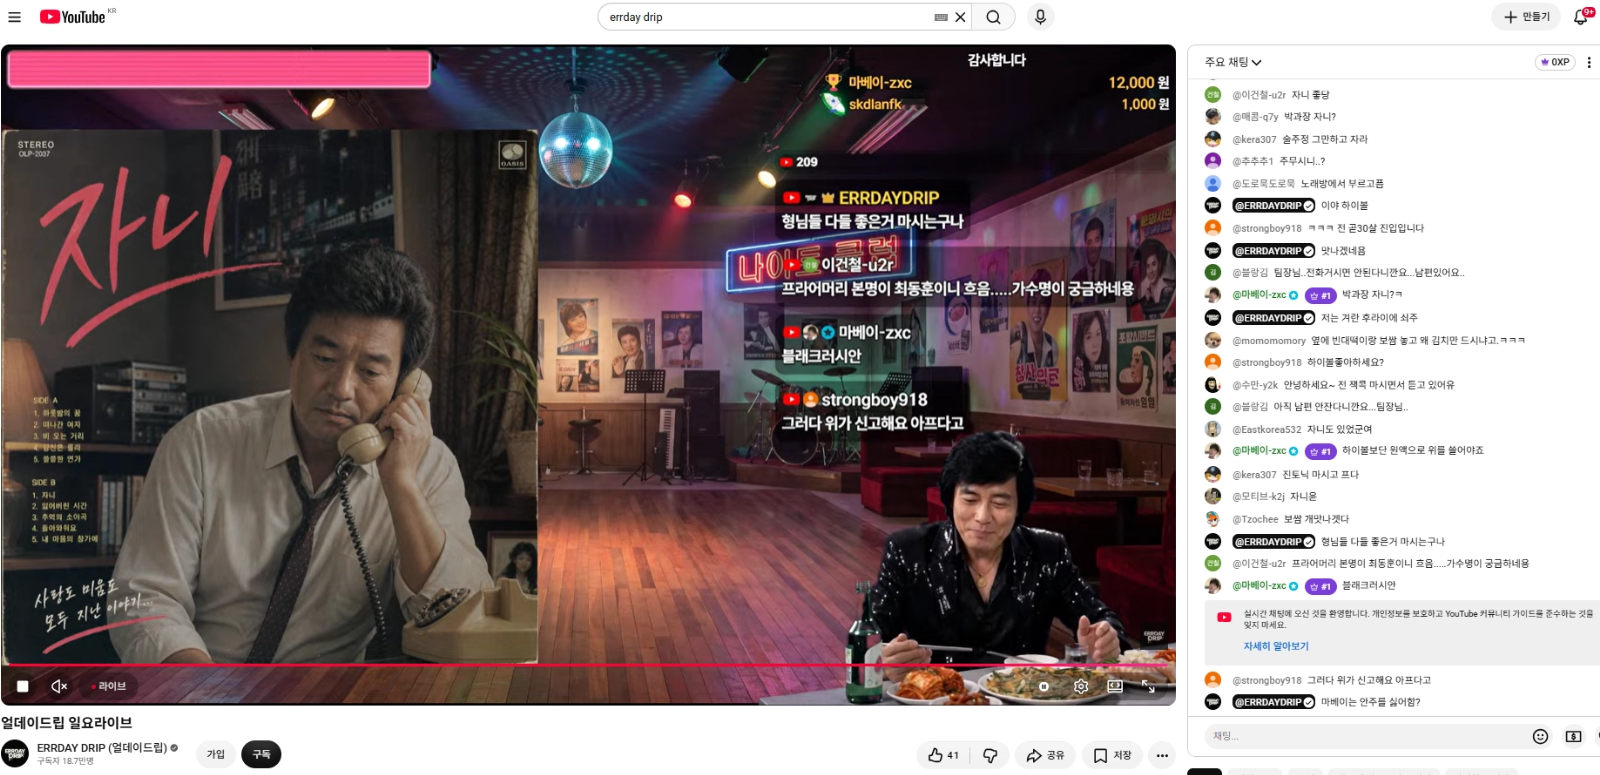Select chat message 술주정 그만하고 자라
Screen dimensions: 1600x775
click(1325, 139)
